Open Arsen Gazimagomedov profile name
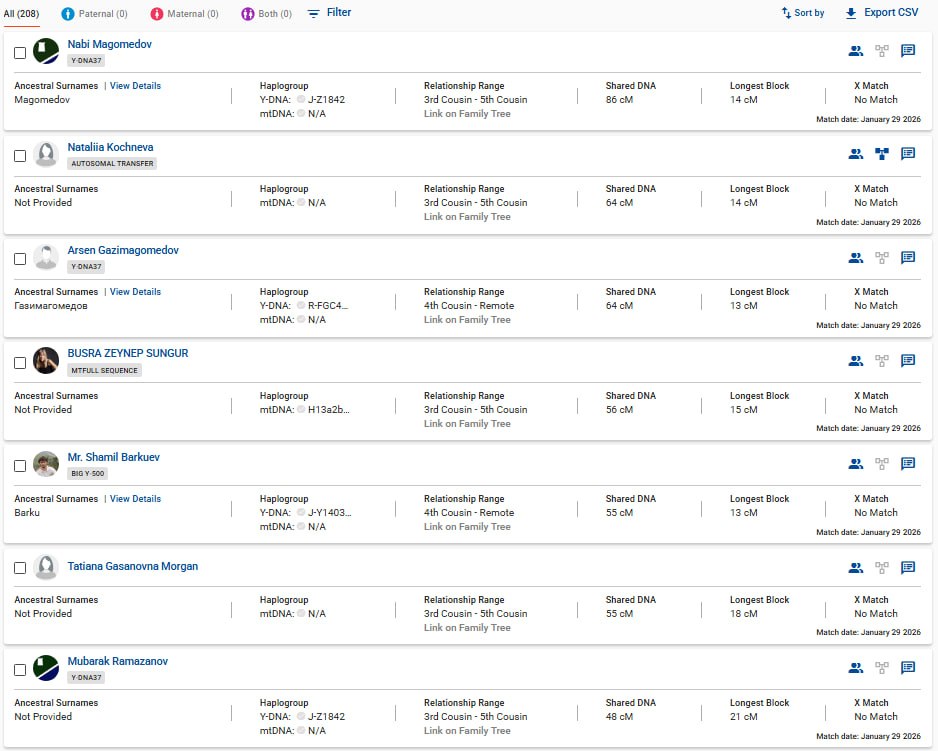Viewport: 938px width, 751px height. [123, 250]
